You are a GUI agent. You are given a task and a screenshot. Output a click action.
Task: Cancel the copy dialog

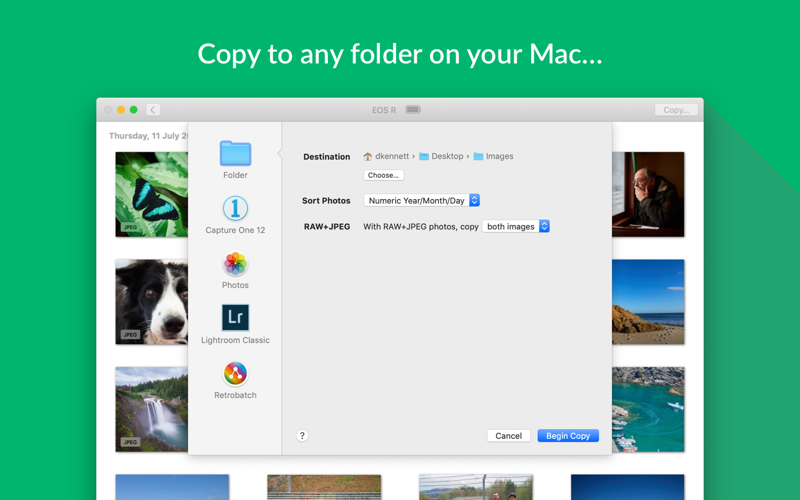(508, 436)
